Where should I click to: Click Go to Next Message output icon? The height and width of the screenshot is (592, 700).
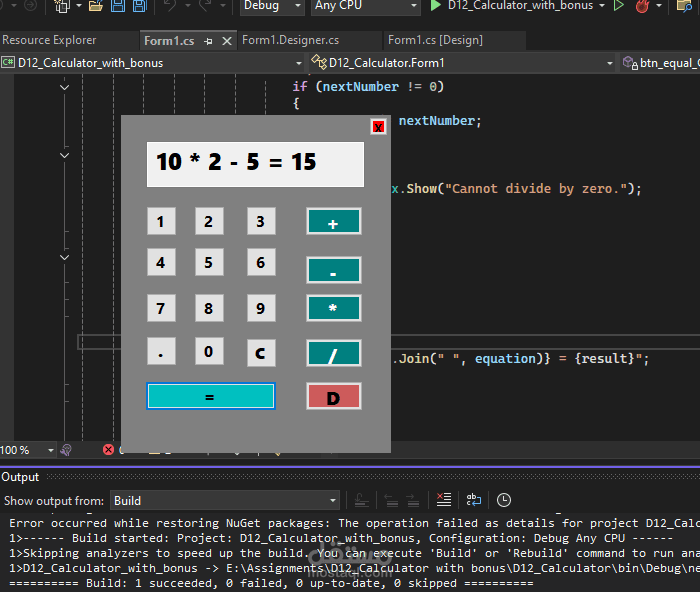pyautogui.click(x=413, y=500)
